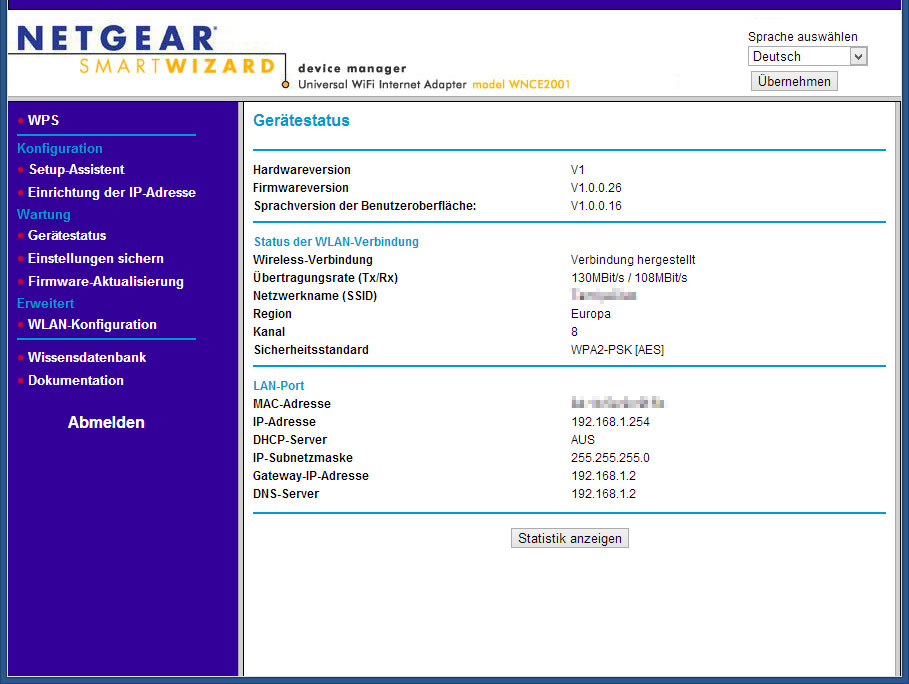Click the Deutsch language combo box
The height and width of the screenshot is (684, 909).
808,56
